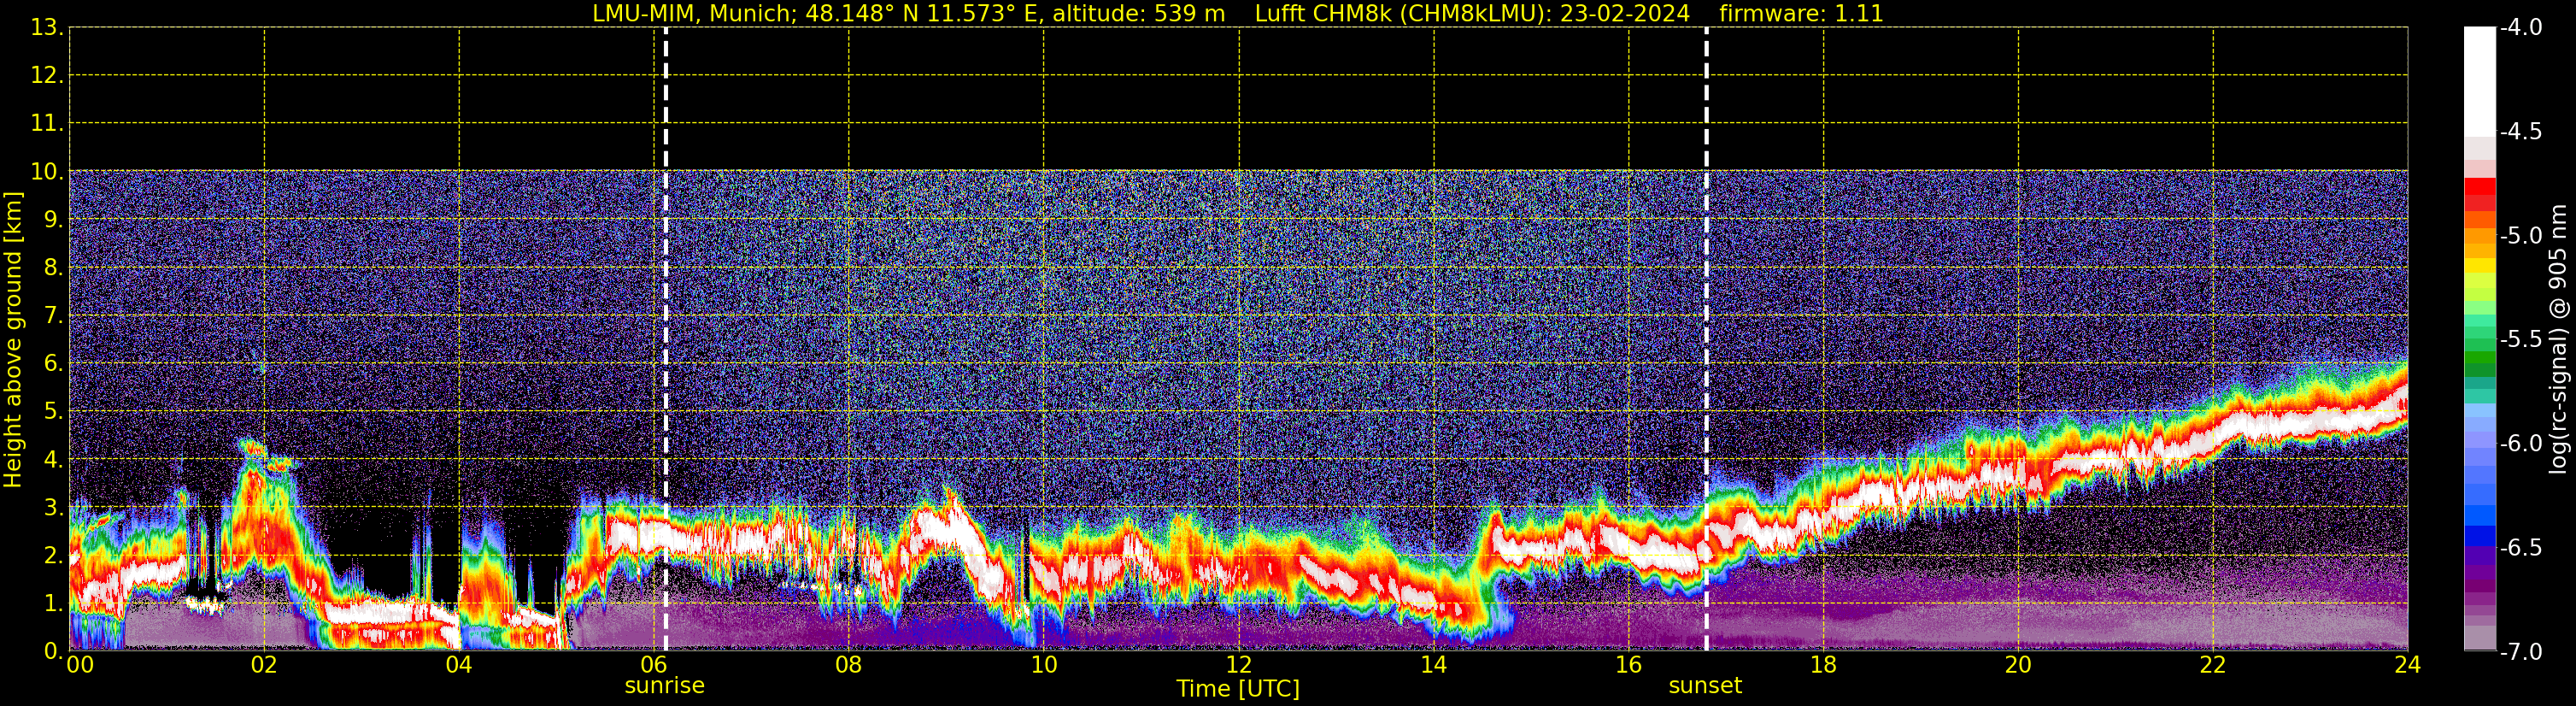Click the dark blue segment of the colorbar
This screenshot has height=706, width=2576.
click(x=2479, y=535)
